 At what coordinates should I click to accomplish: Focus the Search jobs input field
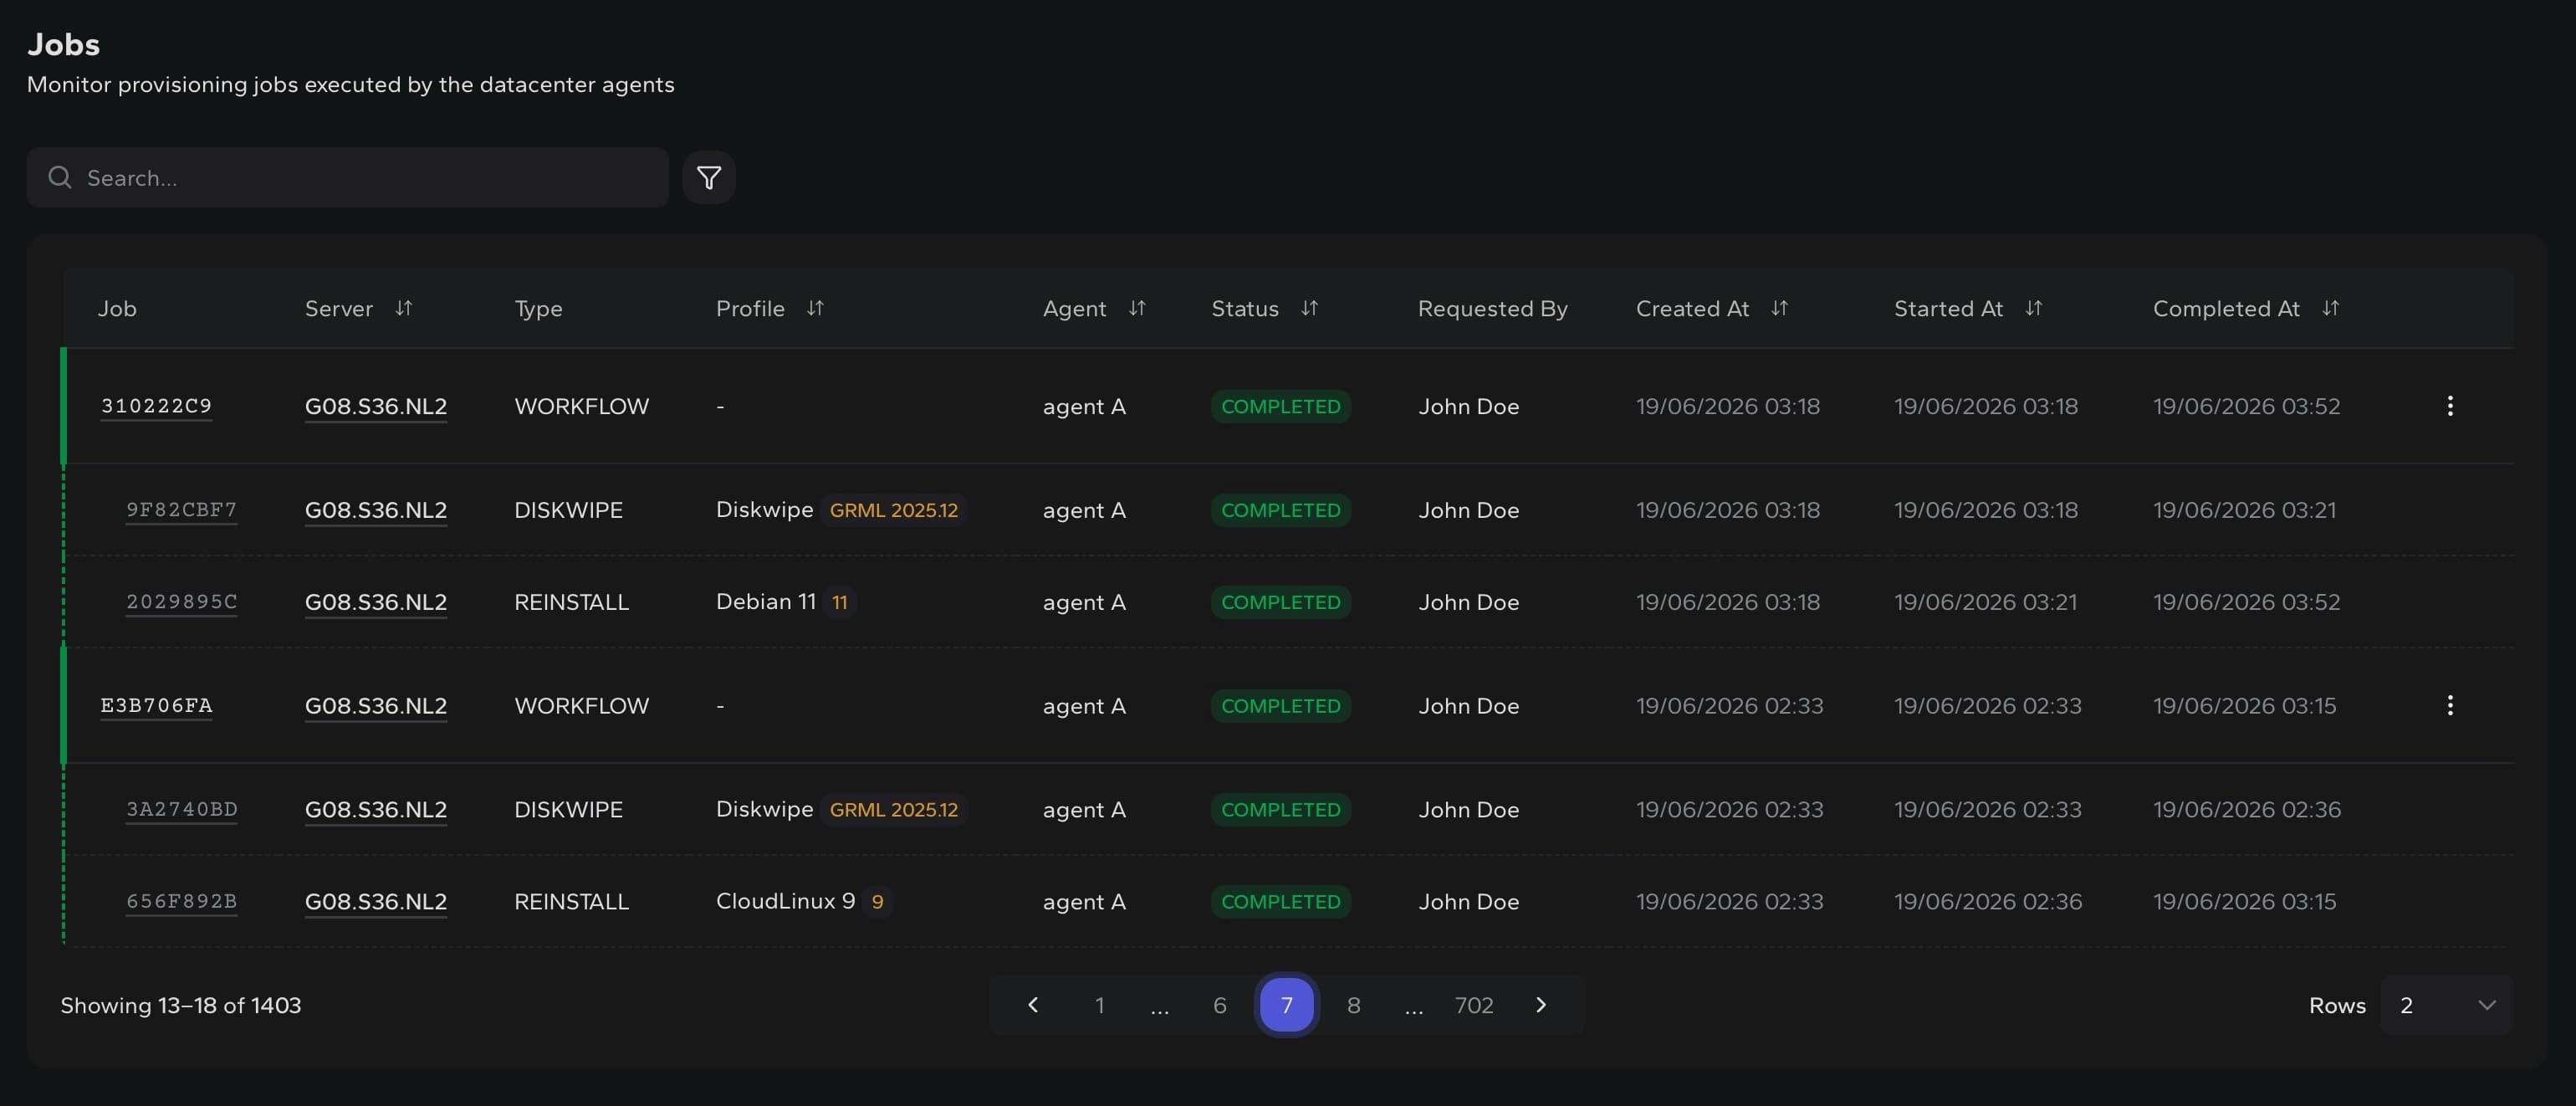click(x=347, y=177)
